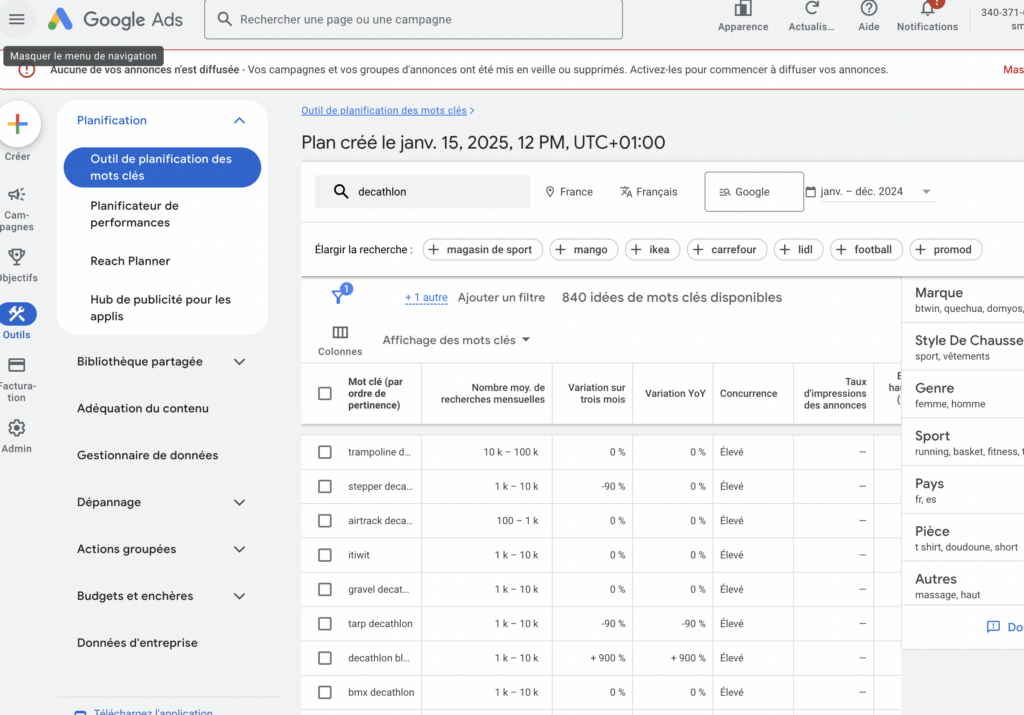Viewport: 1024px width, 715px height.
Task: Expand Budgets et enchères section
Action: (x=239, y=596)
